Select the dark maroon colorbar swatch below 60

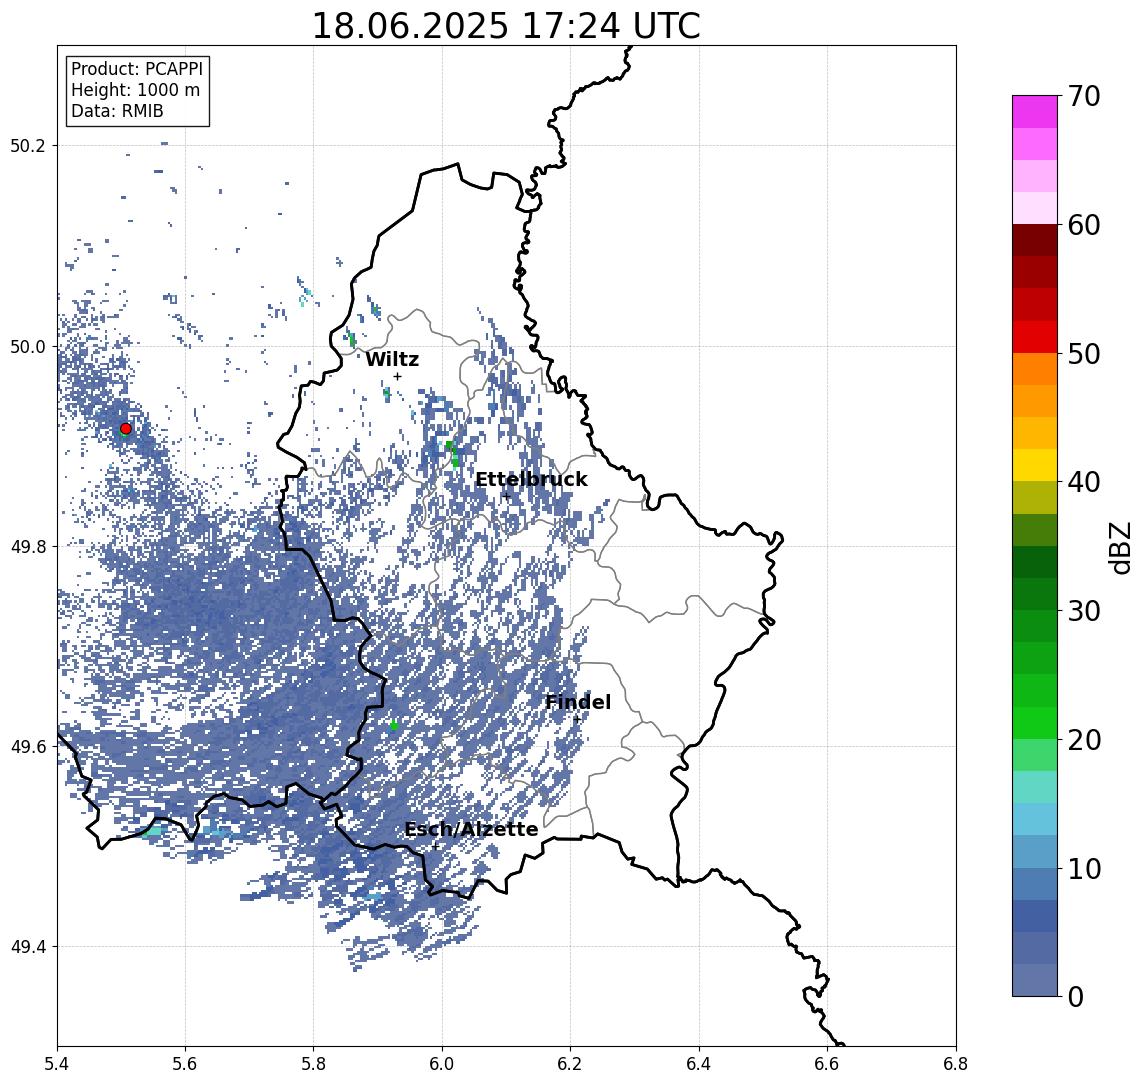(x=1035, y=240)
